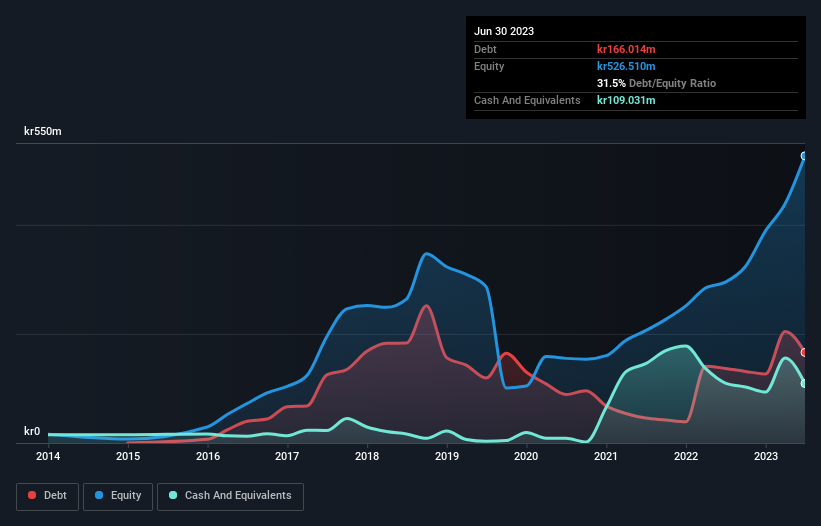Image resolution: width=821 pixels, height=526 pixels.
Task: Click the 2014 x-axis label
Action: [48, 456]
